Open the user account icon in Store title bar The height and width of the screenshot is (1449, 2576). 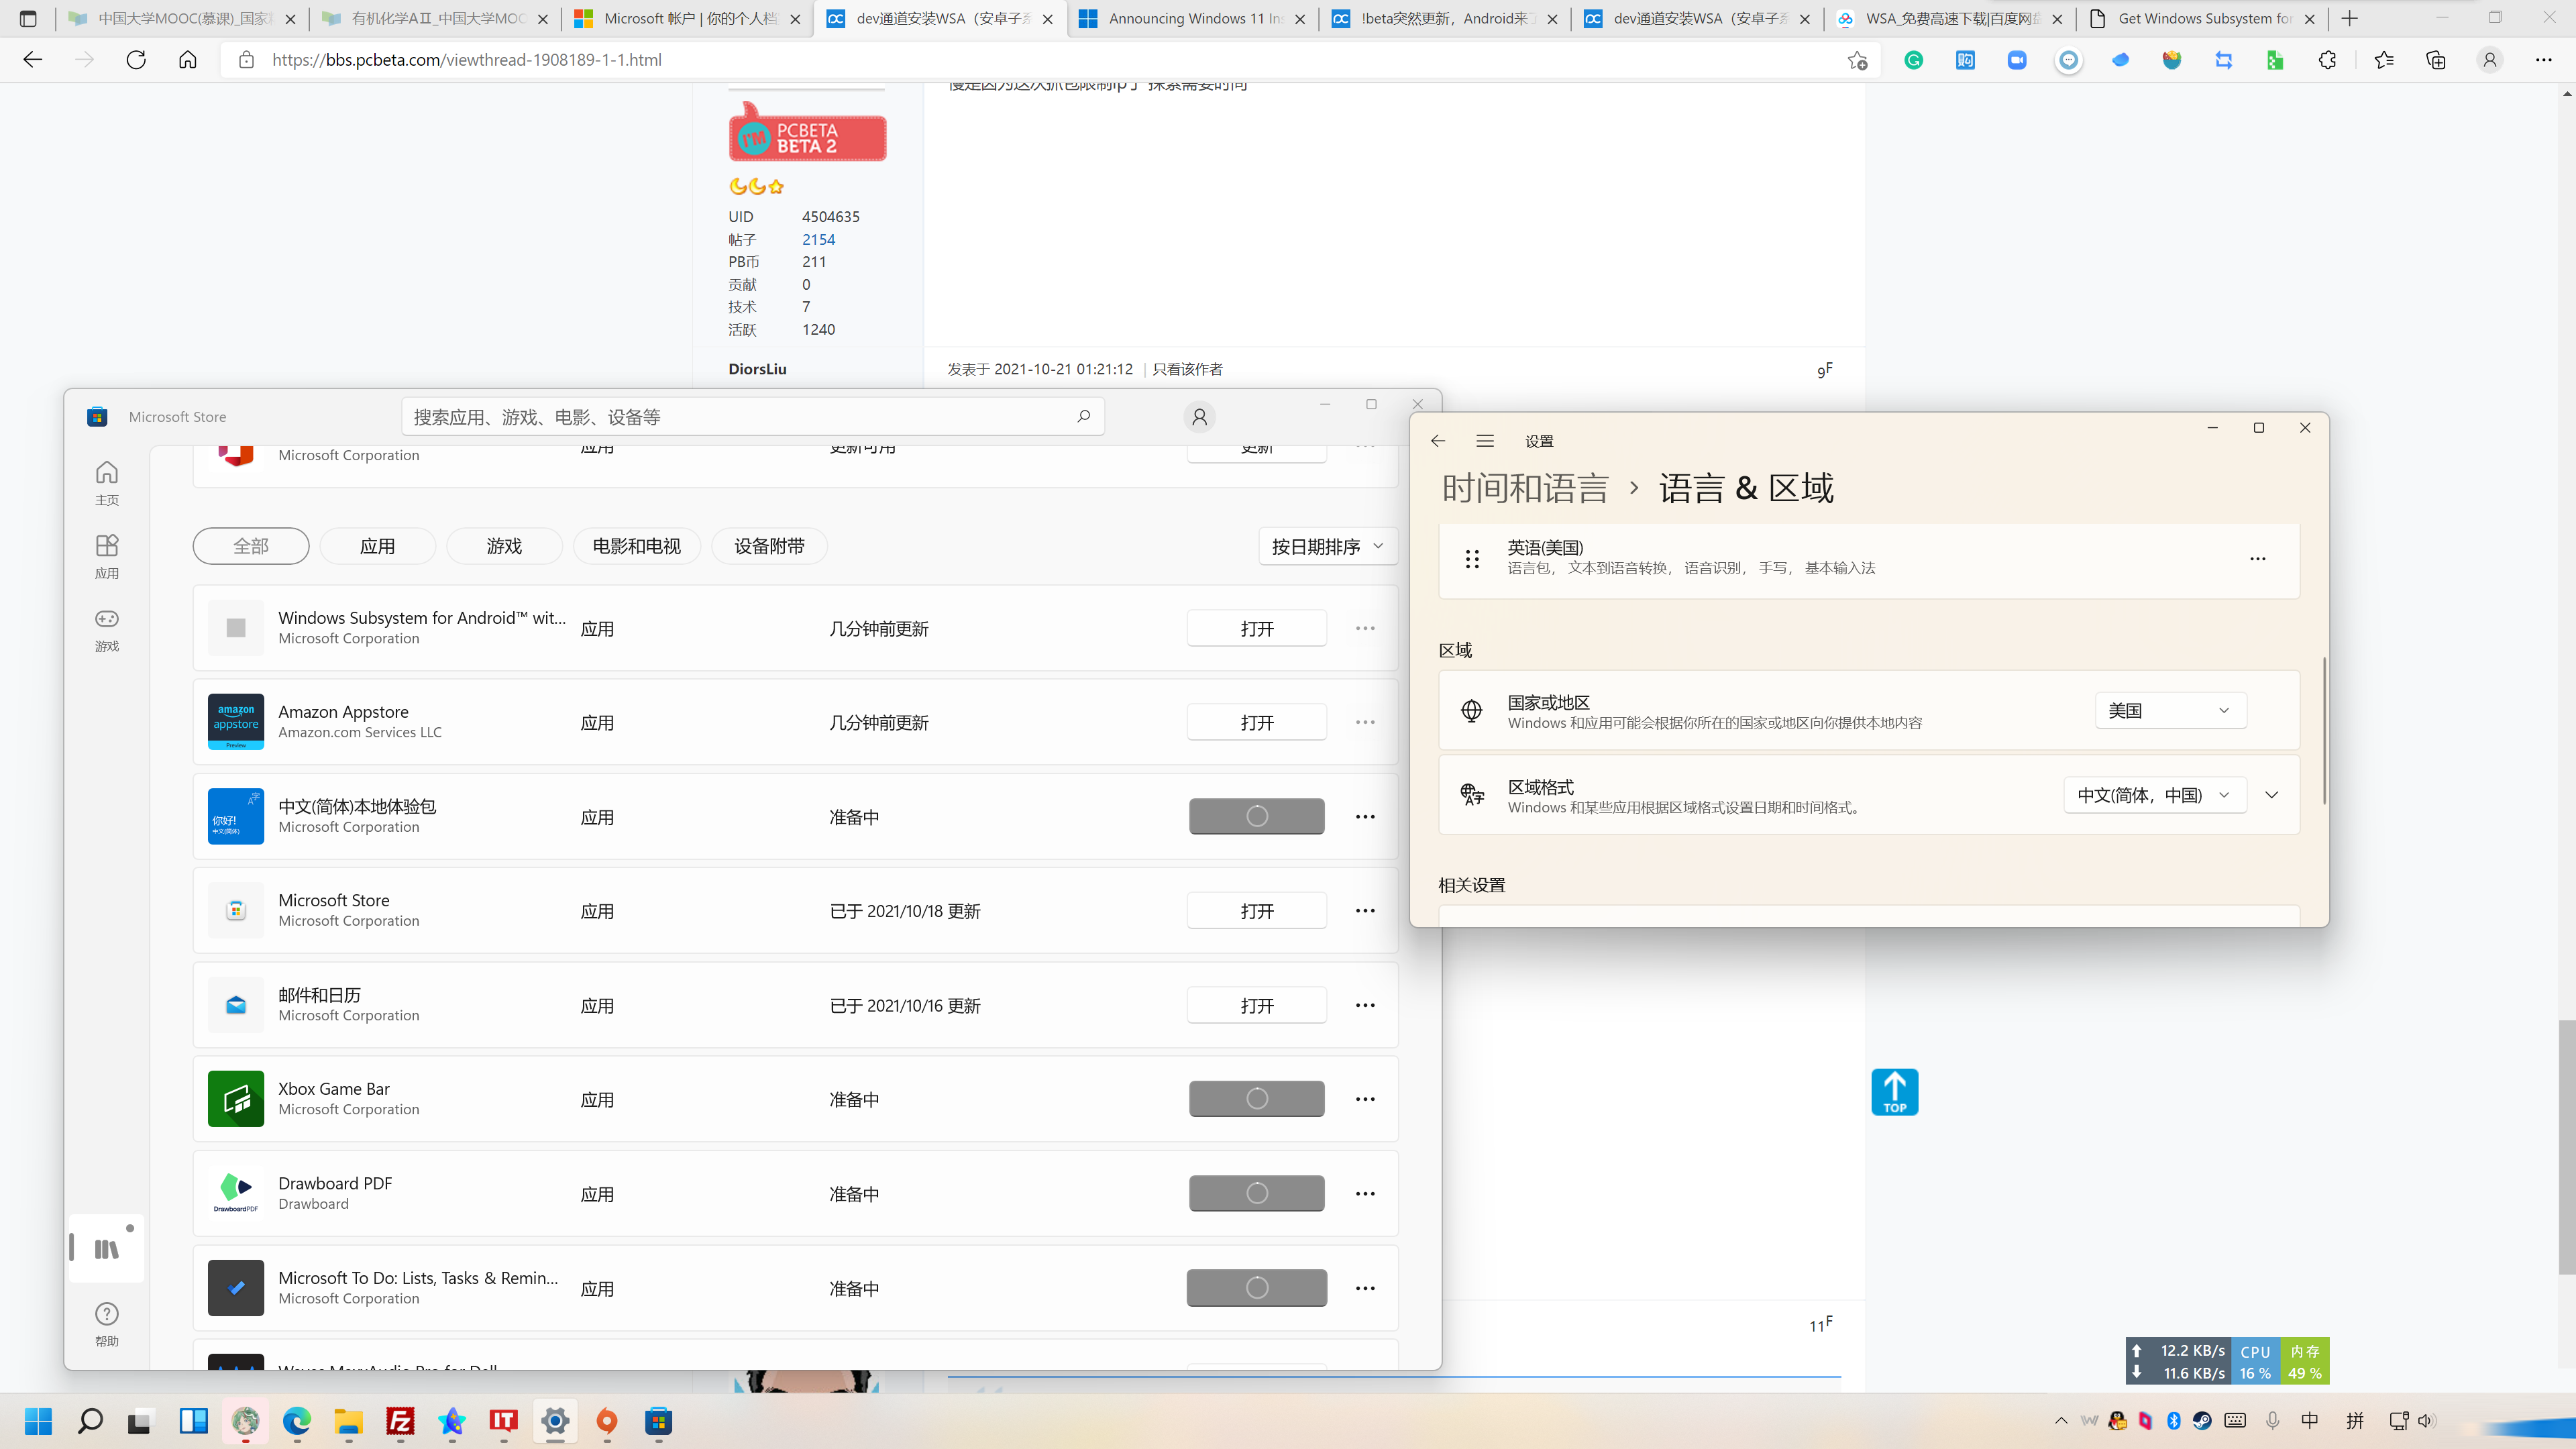click(x=1198, y=417)
